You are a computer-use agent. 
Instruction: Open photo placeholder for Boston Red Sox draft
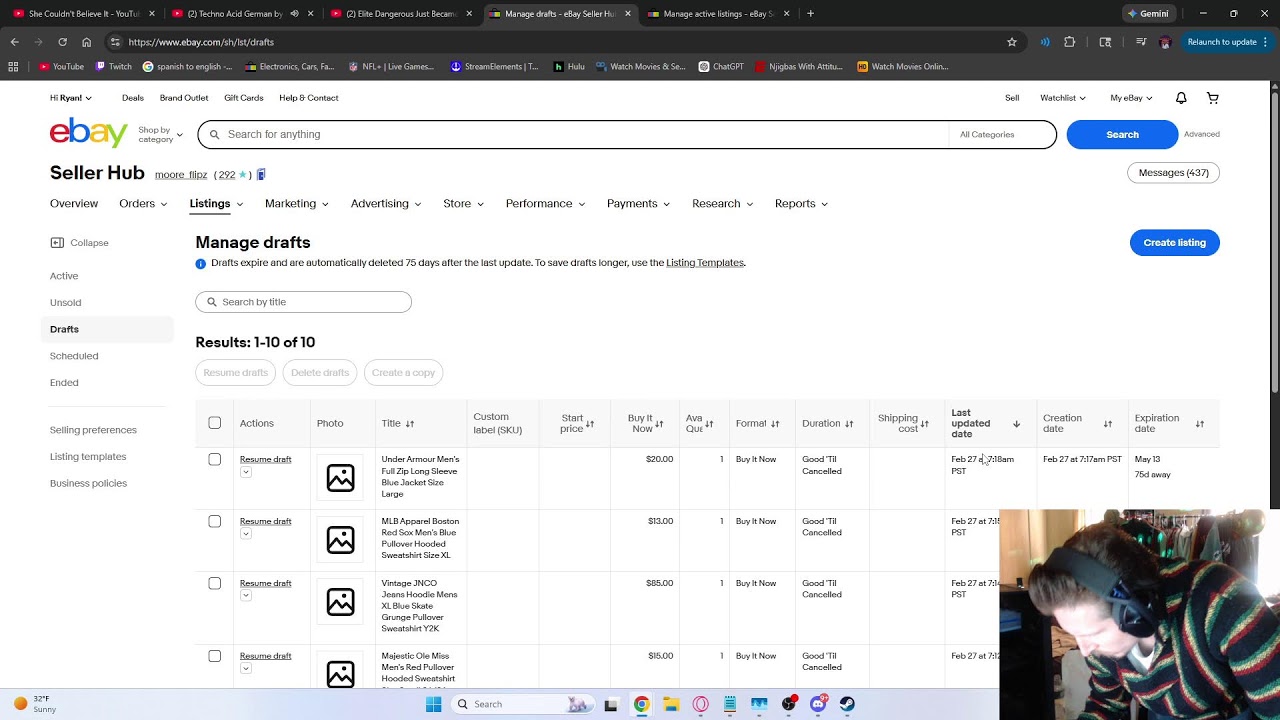coord(340,540)
